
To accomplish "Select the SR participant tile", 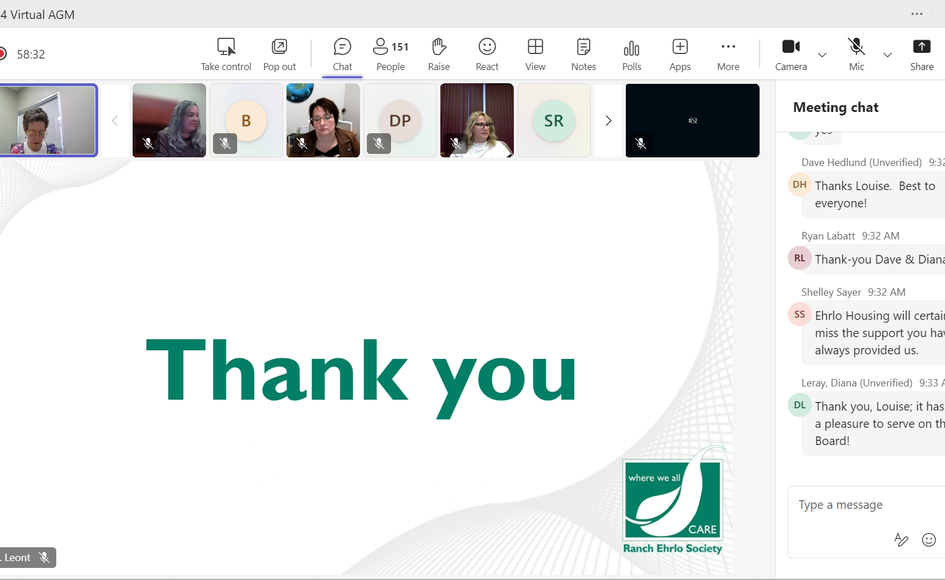I will (554, 121).
